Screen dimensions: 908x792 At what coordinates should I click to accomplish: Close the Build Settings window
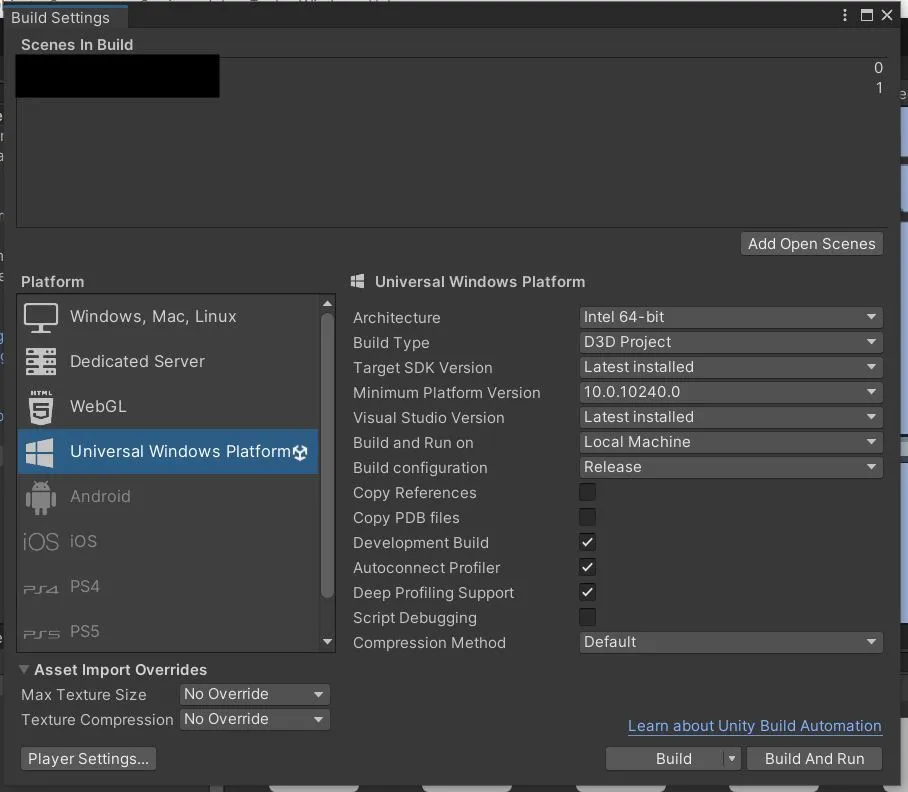[x=887, y=15]
